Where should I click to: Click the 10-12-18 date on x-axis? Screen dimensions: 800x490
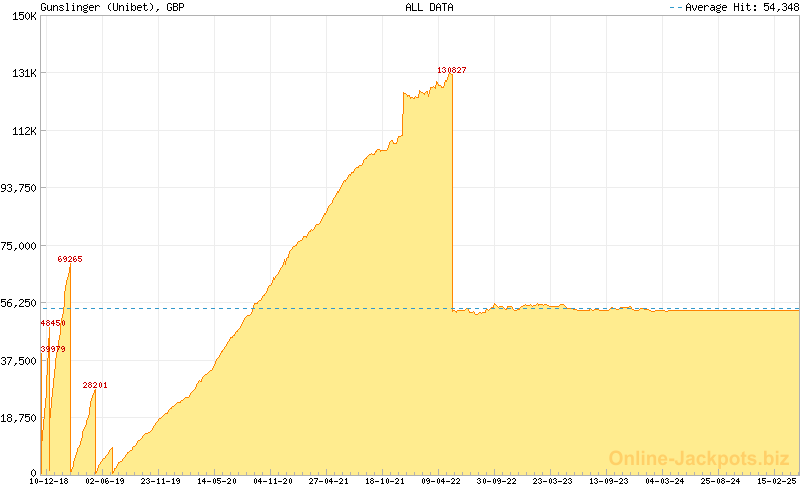tap(49, 481)
